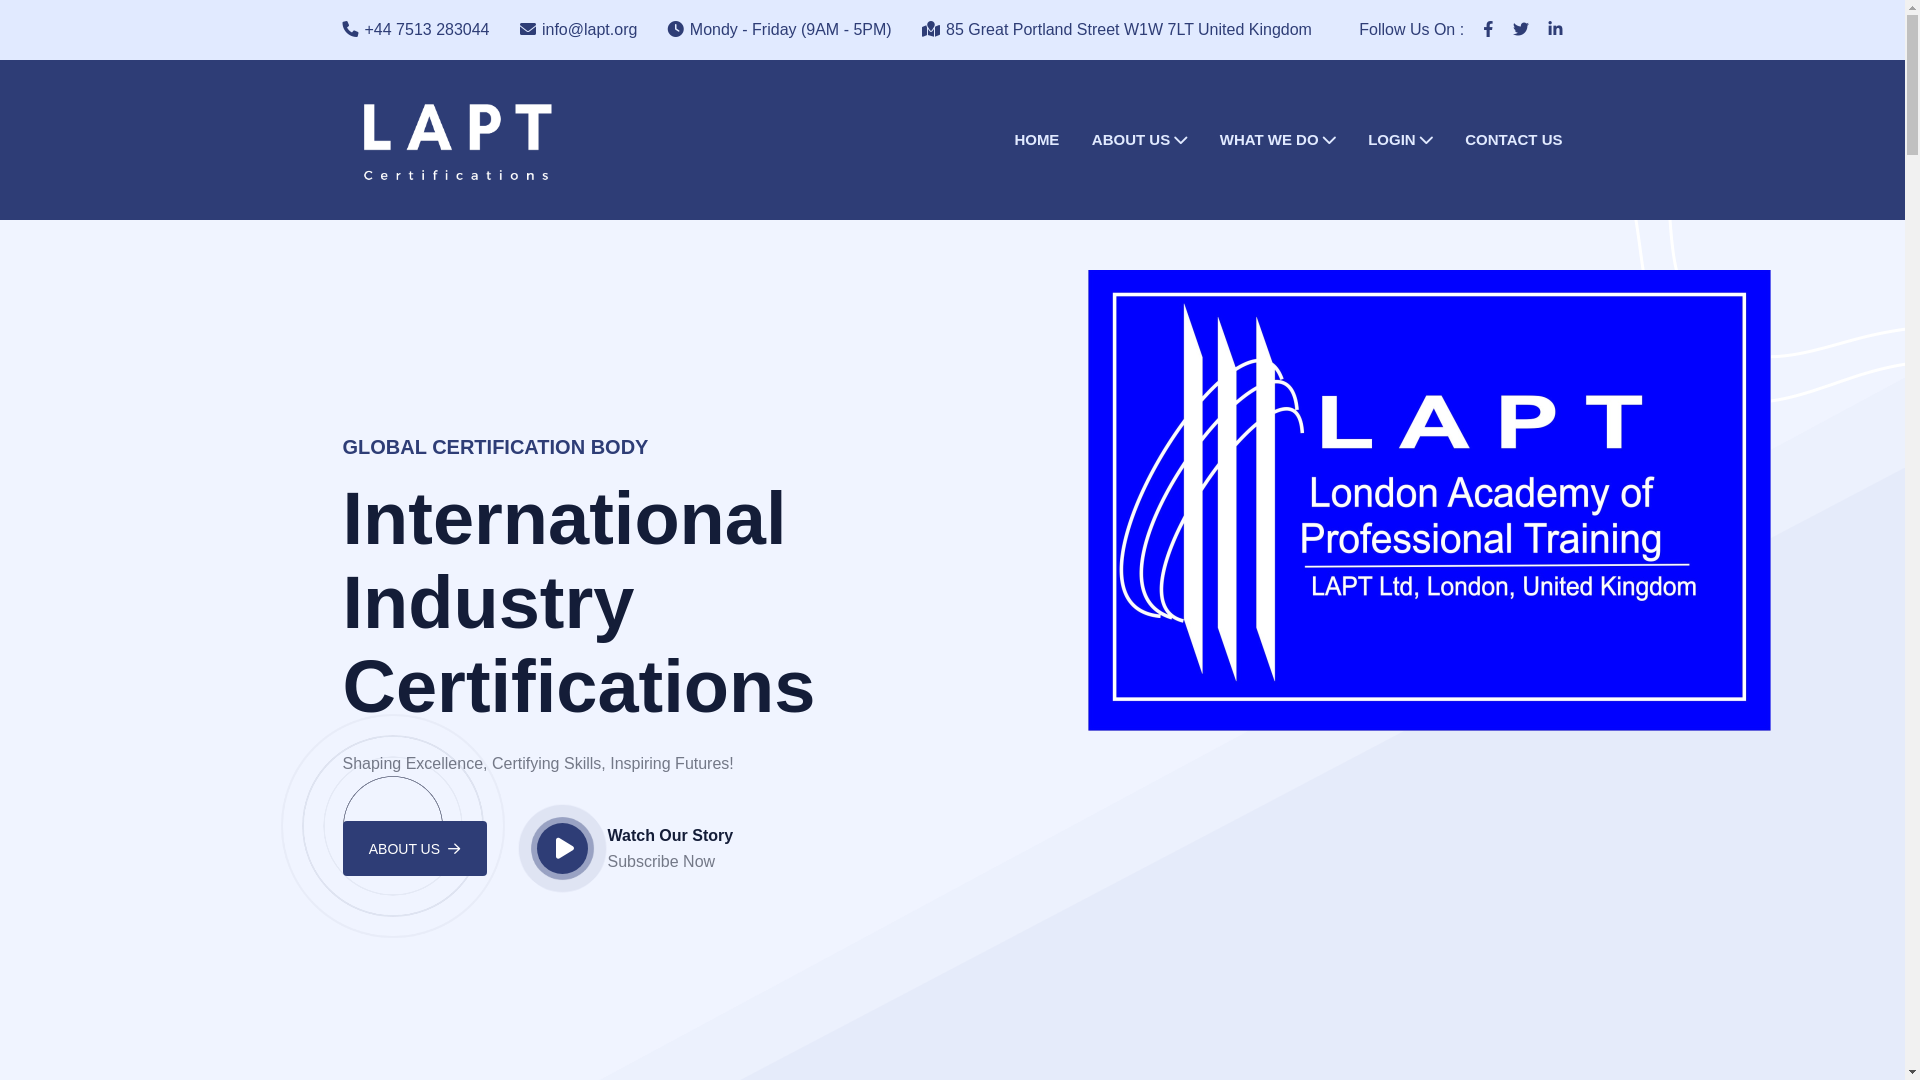Image resolution: width=1920 pixels, height=1080 pixels.
Task: Click the envelope email icon
Action: pos(528,29)
